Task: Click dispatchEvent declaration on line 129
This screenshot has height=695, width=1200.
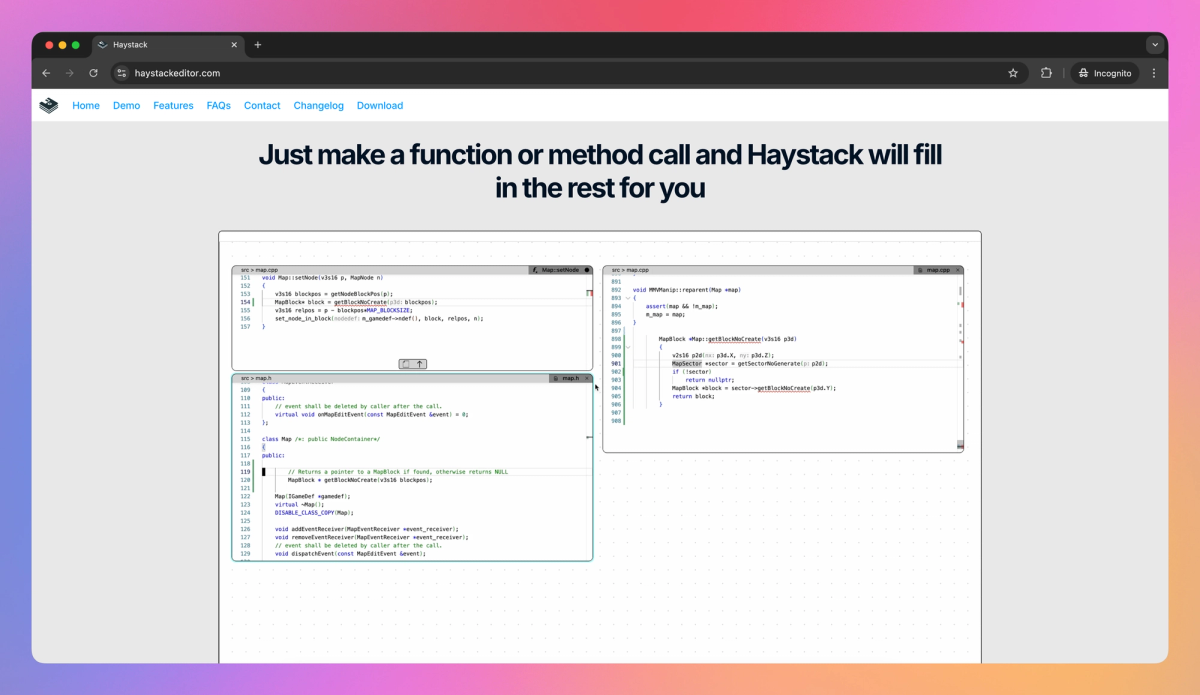Action: click(350, 553)
